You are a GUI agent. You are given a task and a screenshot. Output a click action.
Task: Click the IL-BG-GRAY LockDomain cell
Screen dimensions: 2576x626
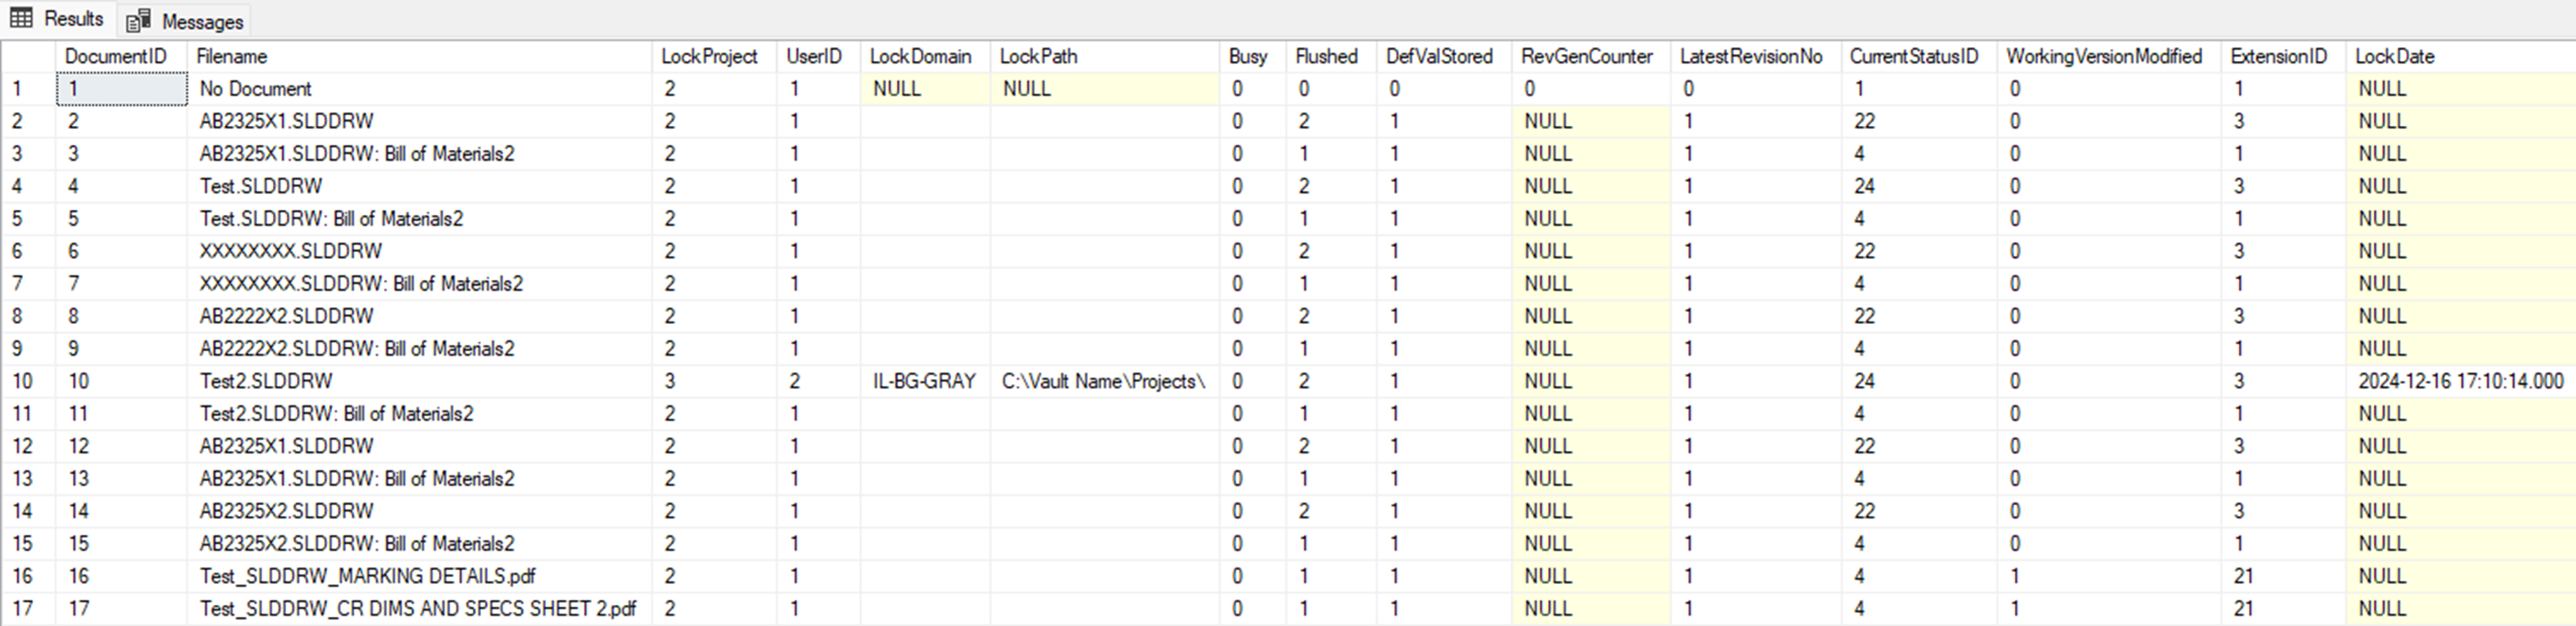(x=923, y=381)
